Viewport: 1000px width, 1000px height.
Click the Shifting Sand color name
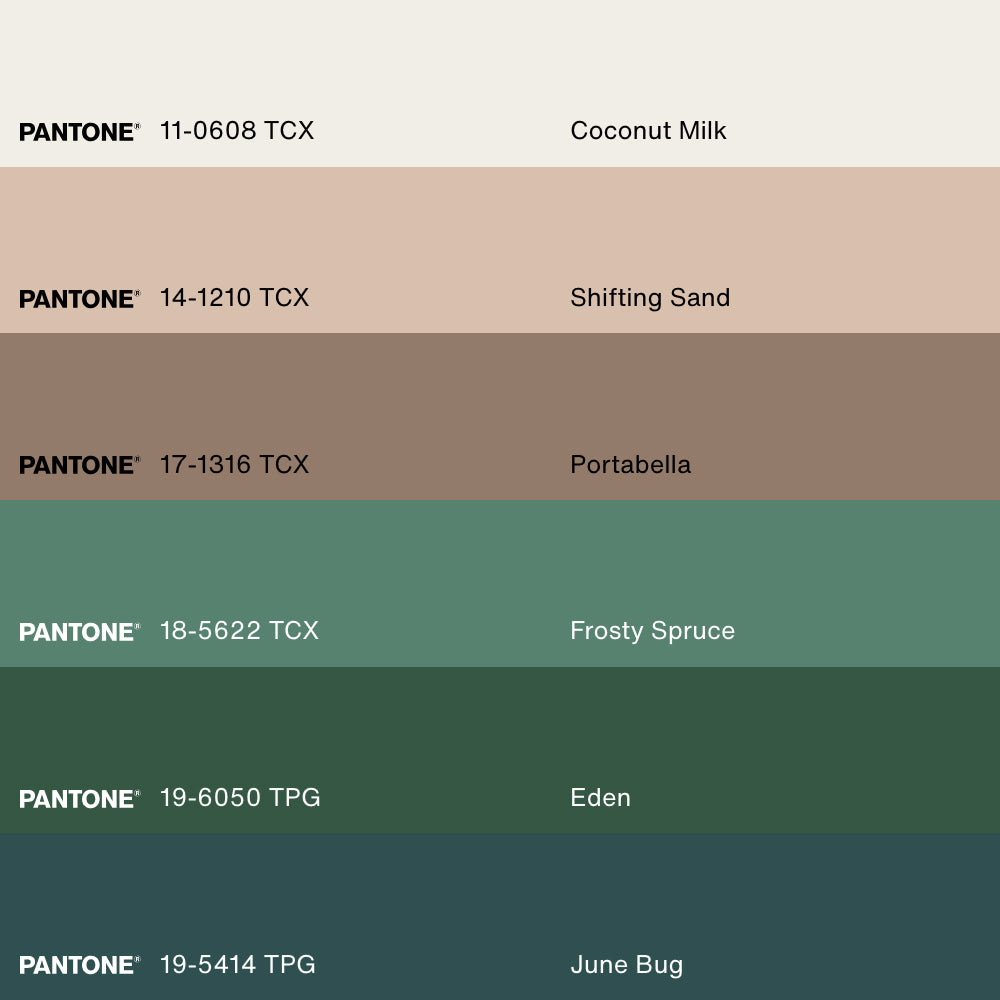click(x=650, y=298)
